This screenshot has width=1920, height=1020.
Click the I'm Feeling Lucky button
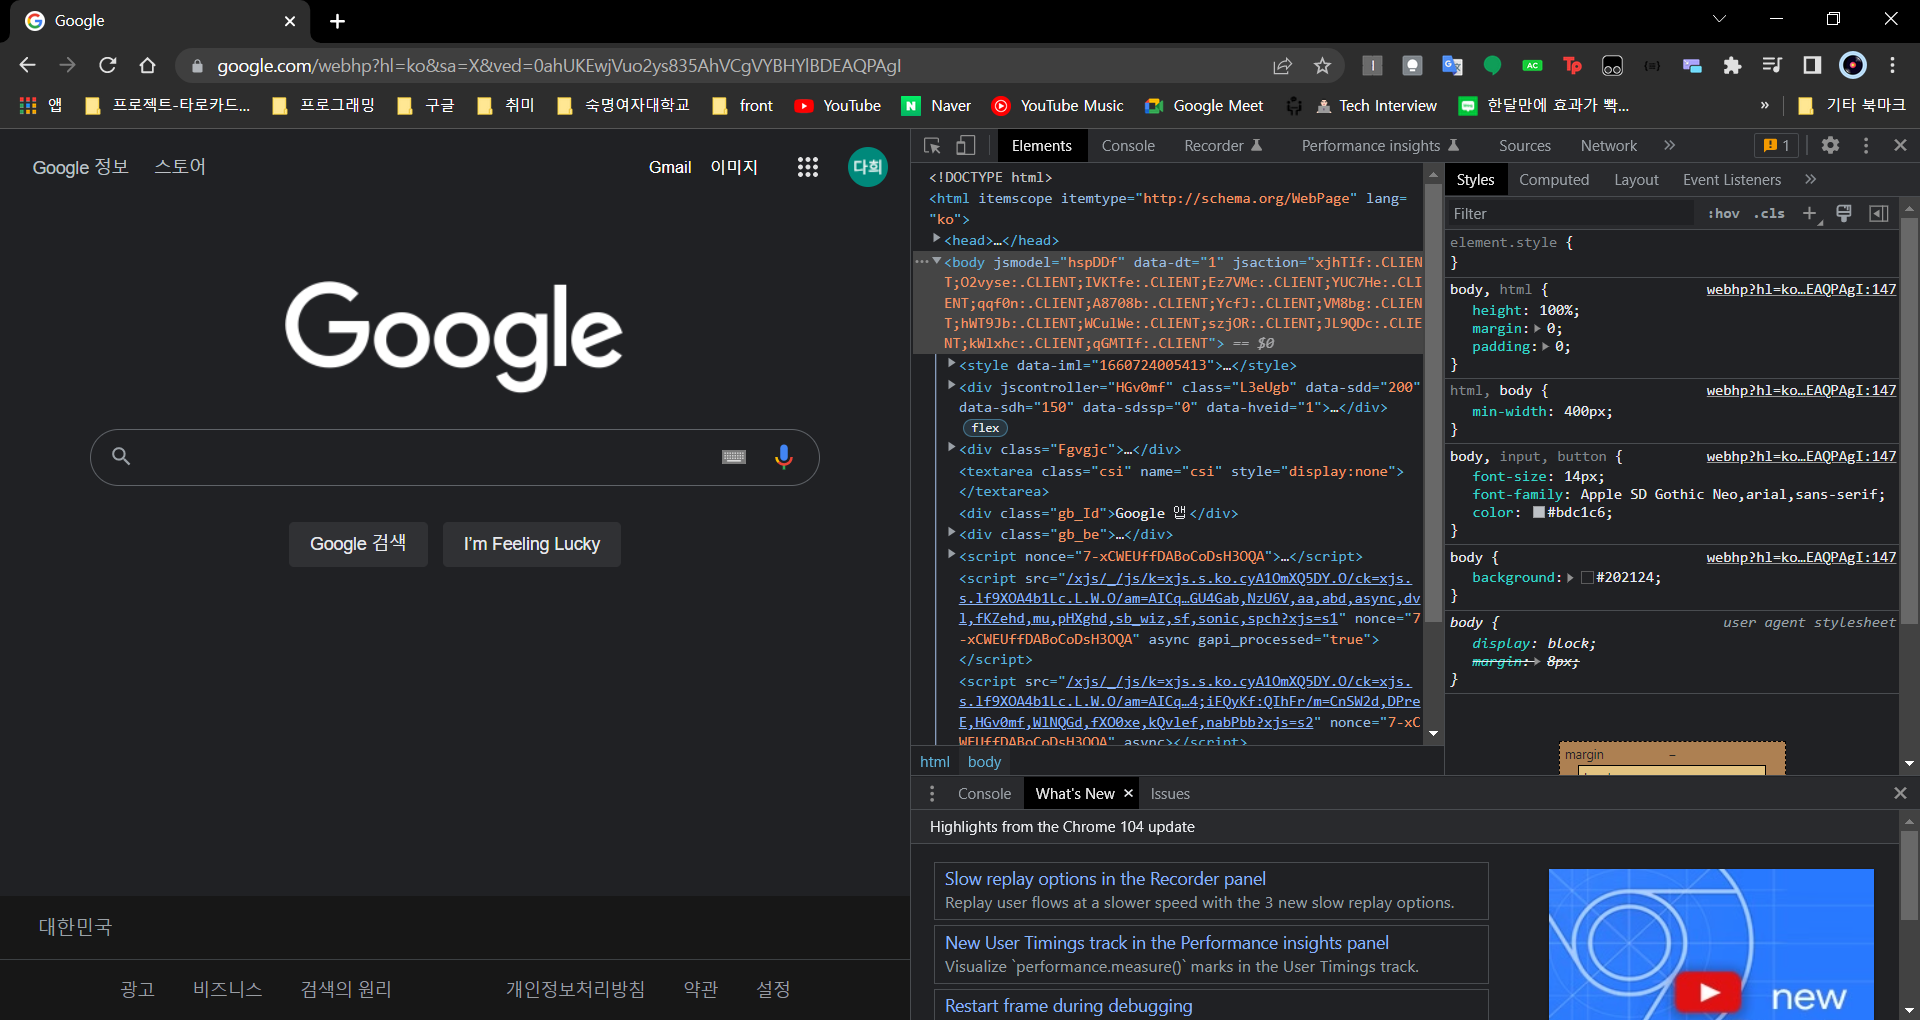[532, 544]
